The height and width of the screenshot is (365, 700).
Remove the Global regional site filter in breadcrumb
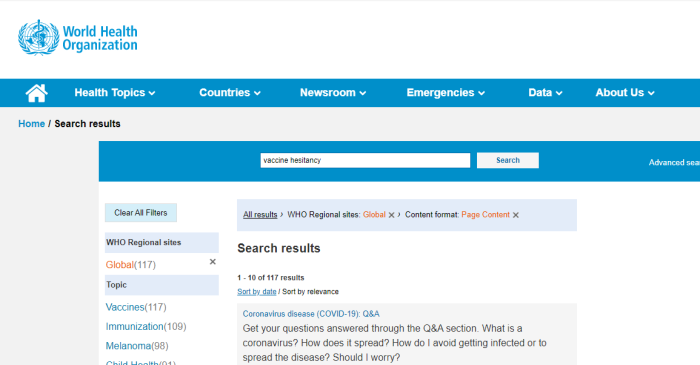pos(392,215)
